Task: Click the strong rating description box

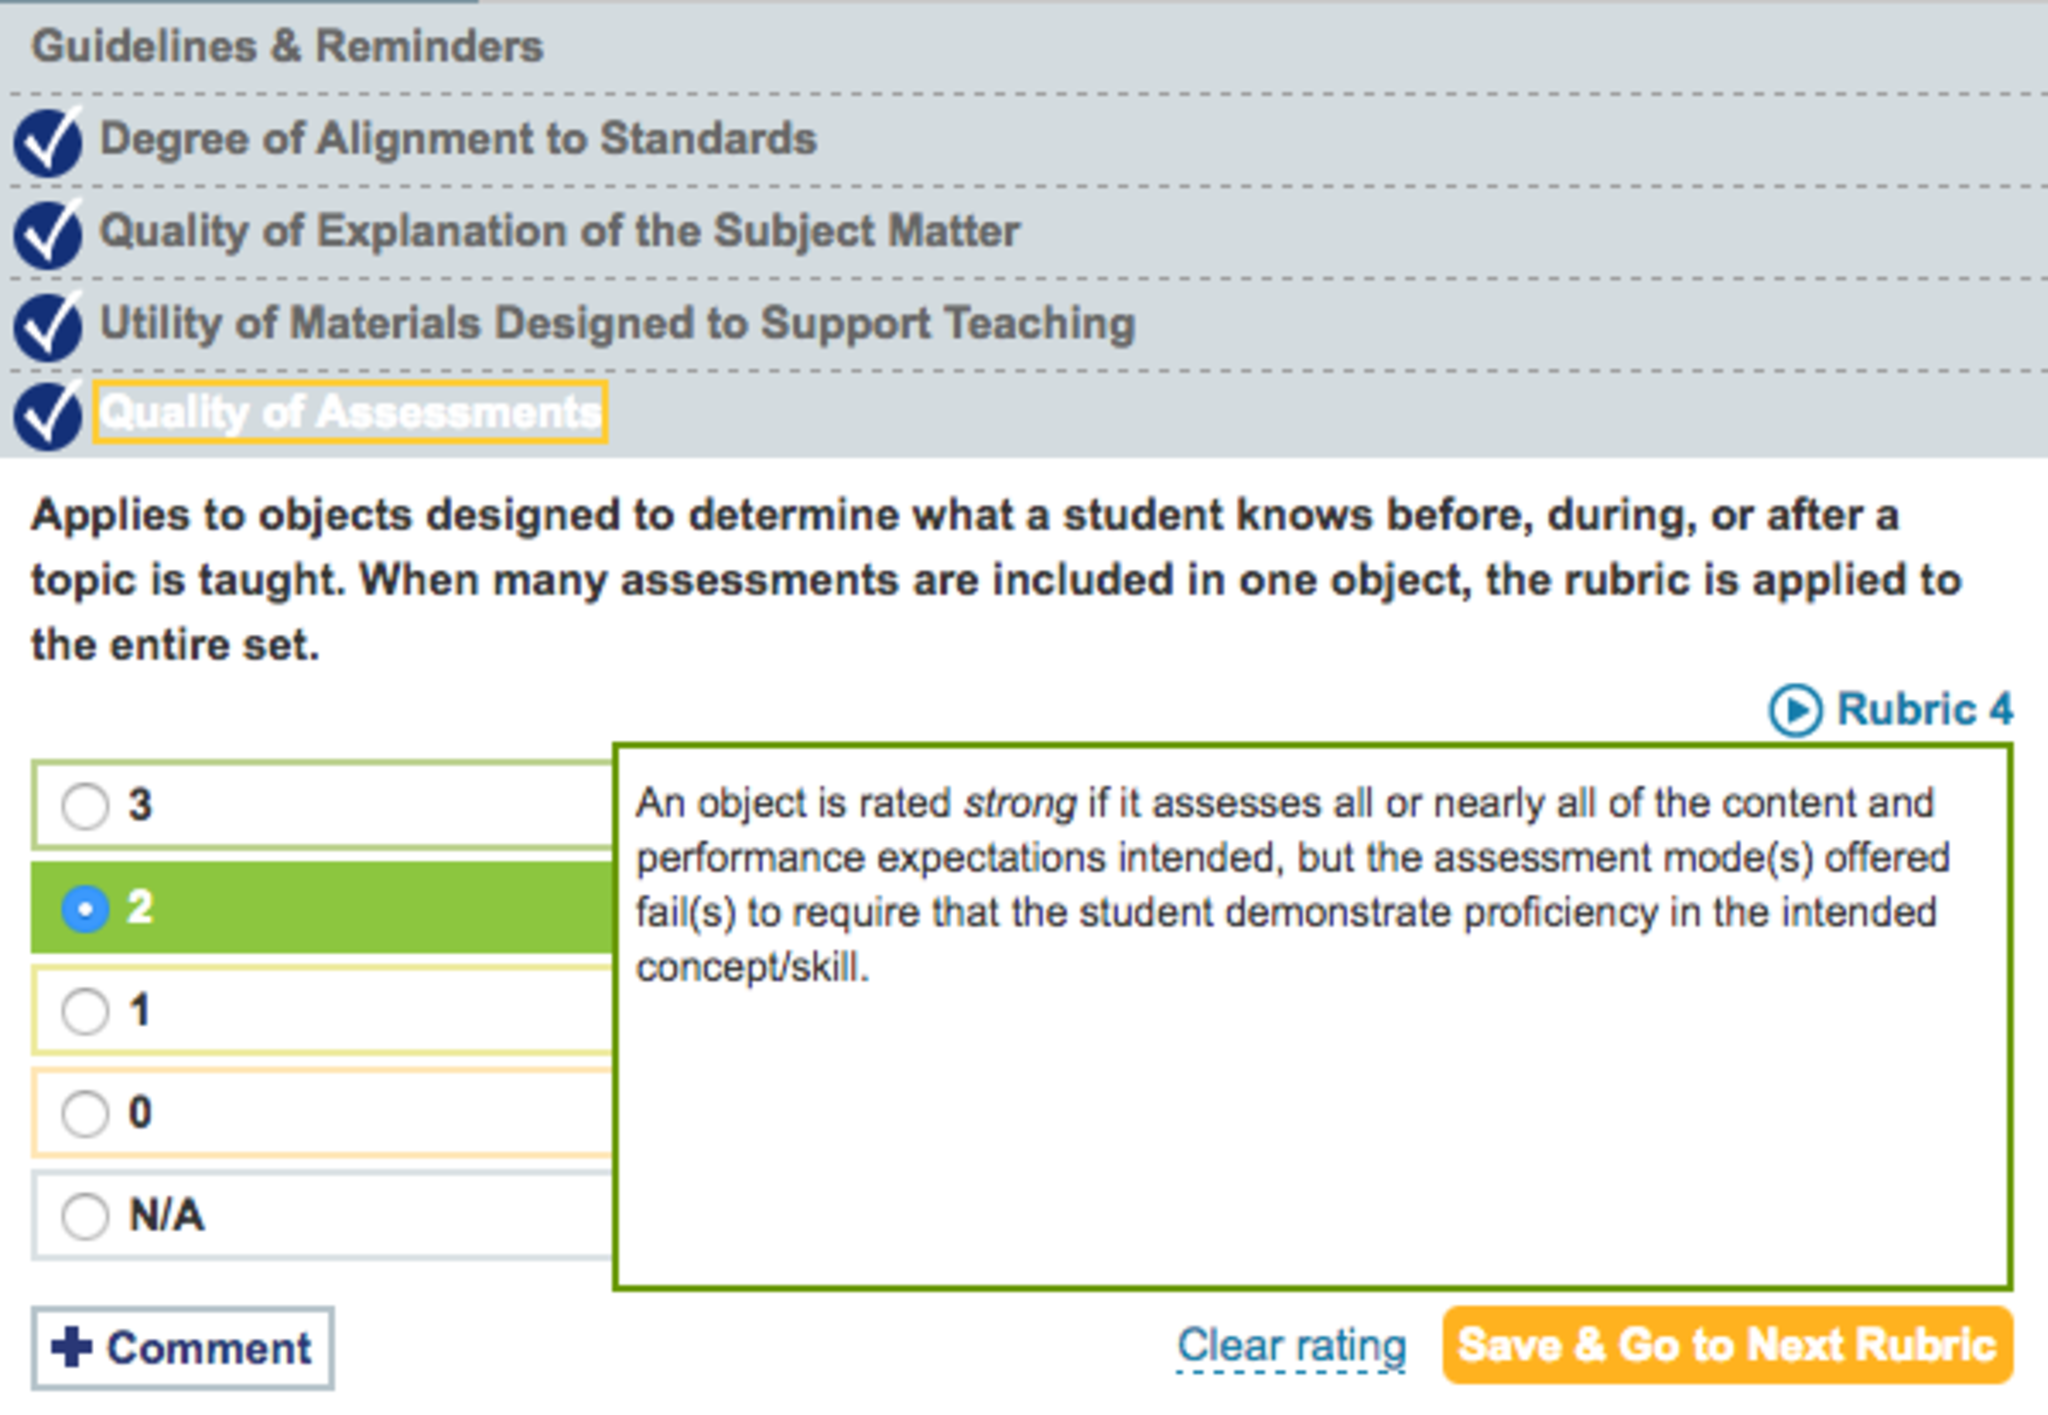Action: tap(1312, 1016)
